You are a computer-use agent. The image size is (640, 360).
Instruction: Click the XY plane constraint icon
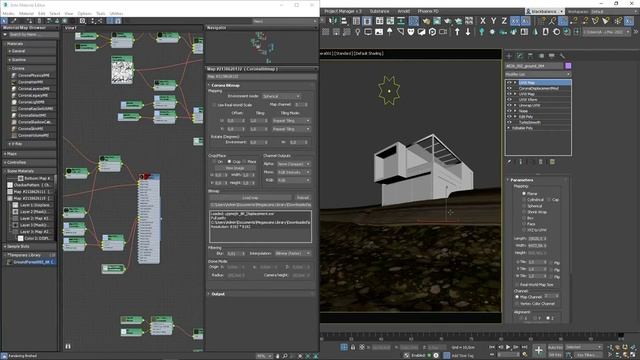coord(515,20)
